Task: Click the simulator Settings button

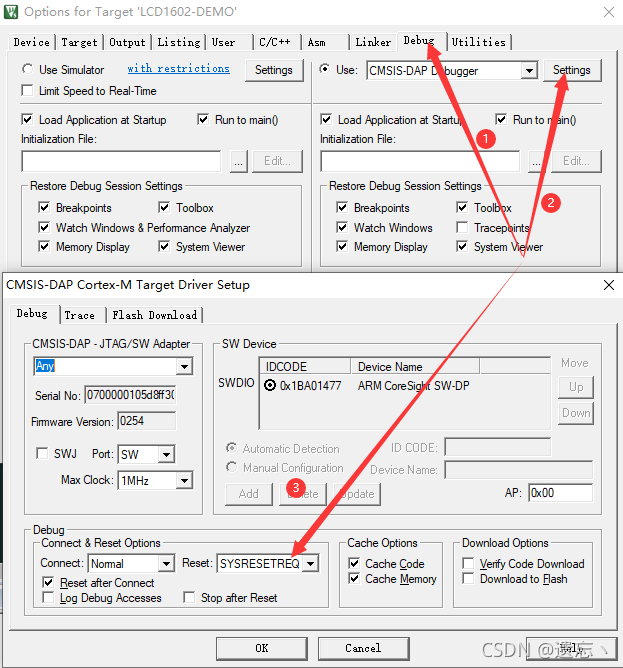Action: click(274, 70)
